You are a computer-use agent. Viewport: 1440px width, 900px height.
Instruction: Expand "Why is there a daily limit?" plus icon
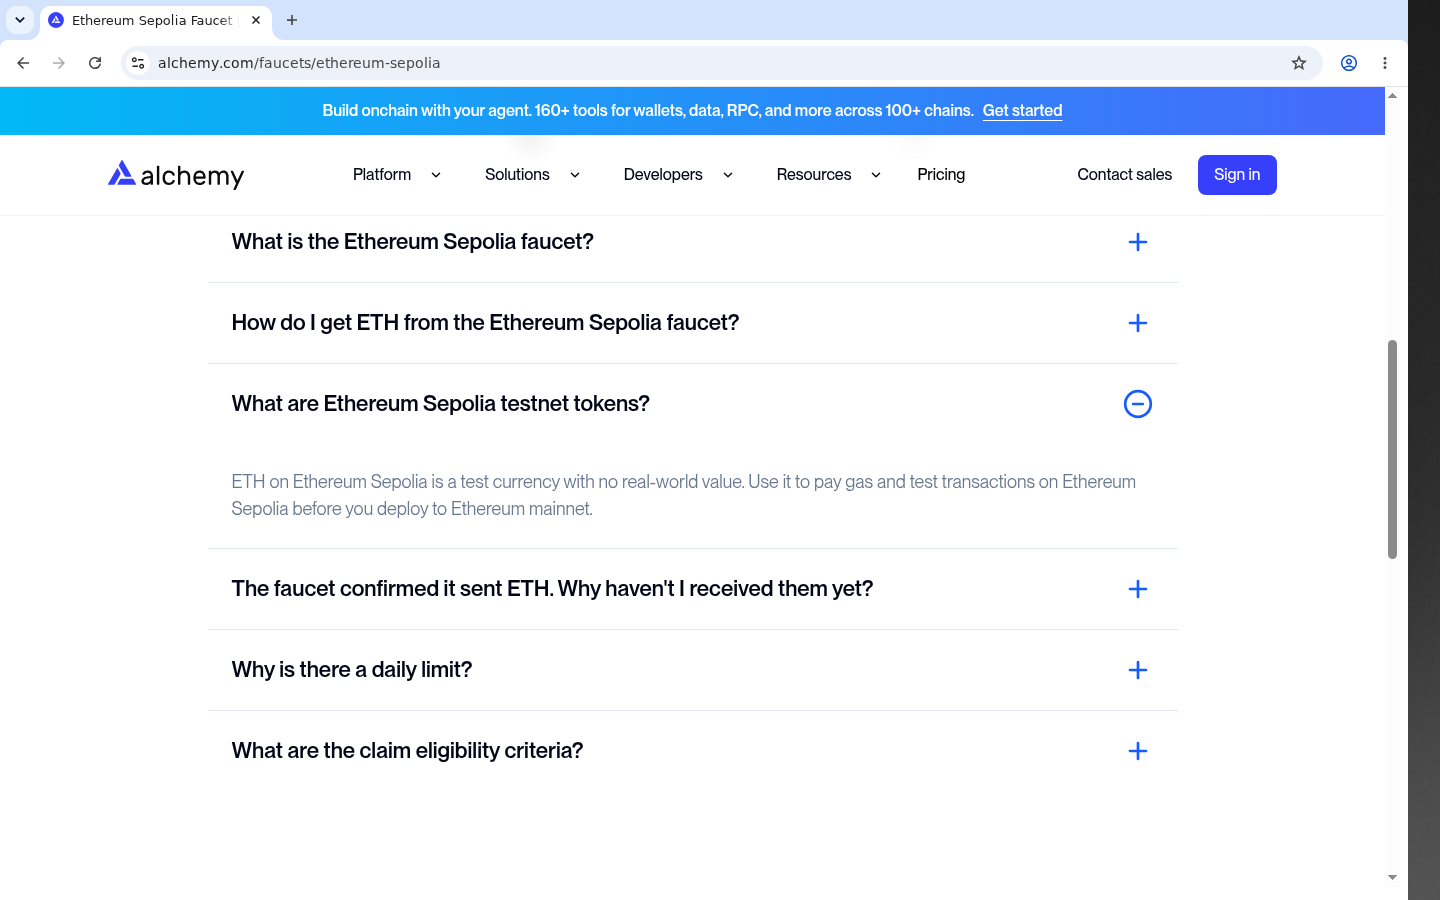point(1138,670)
